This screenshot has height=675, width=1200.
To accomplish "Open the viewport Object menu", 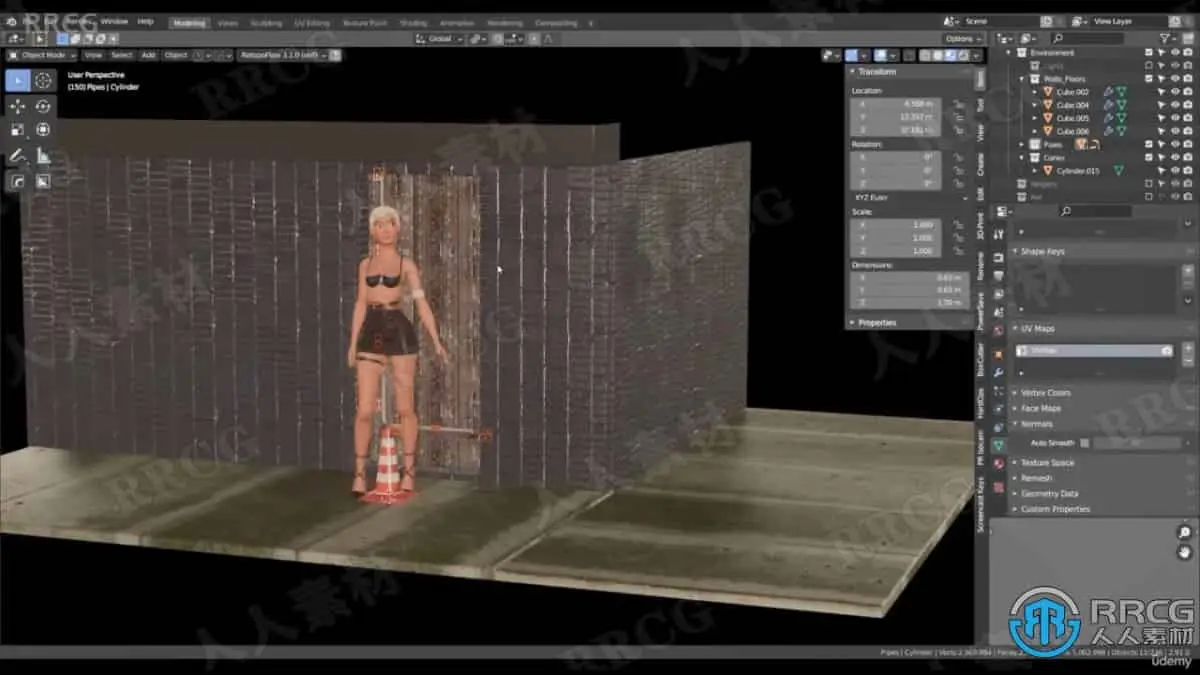I will pos(175,55).
